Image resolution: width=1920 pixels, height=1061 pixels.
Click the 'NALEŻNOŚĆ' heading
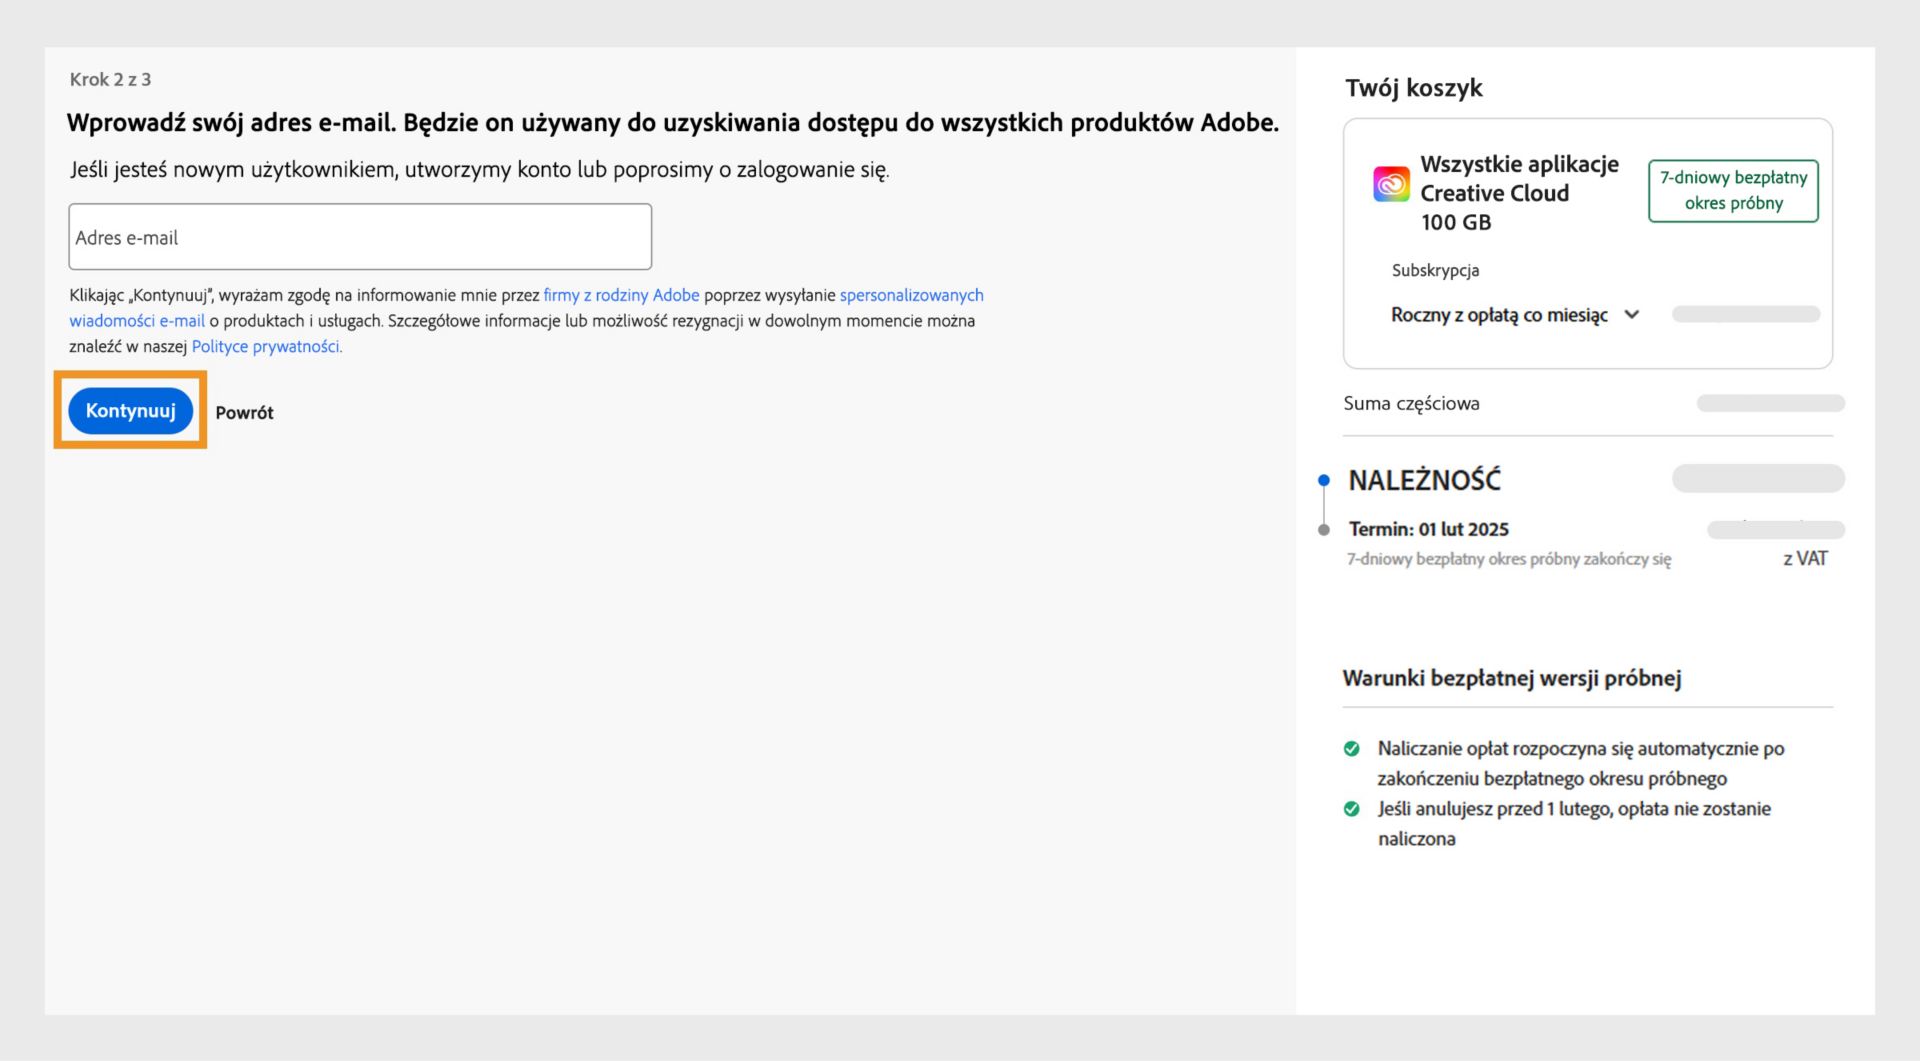coord(1425,480)
